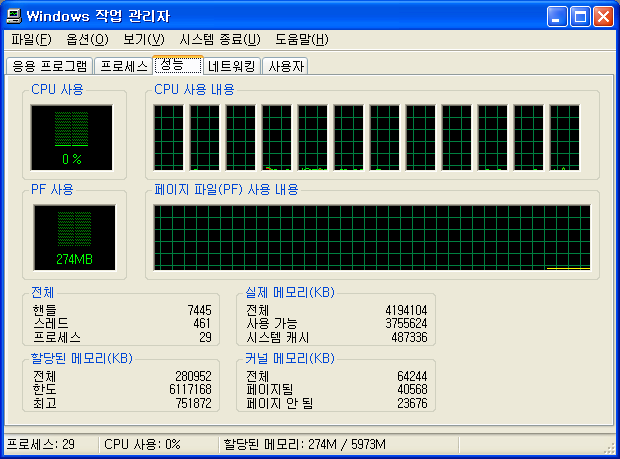Click the 페이지 안 됨 value 23676
This screenshot has width=620, height=459.
pyautogui.click(x=412, y=403)
